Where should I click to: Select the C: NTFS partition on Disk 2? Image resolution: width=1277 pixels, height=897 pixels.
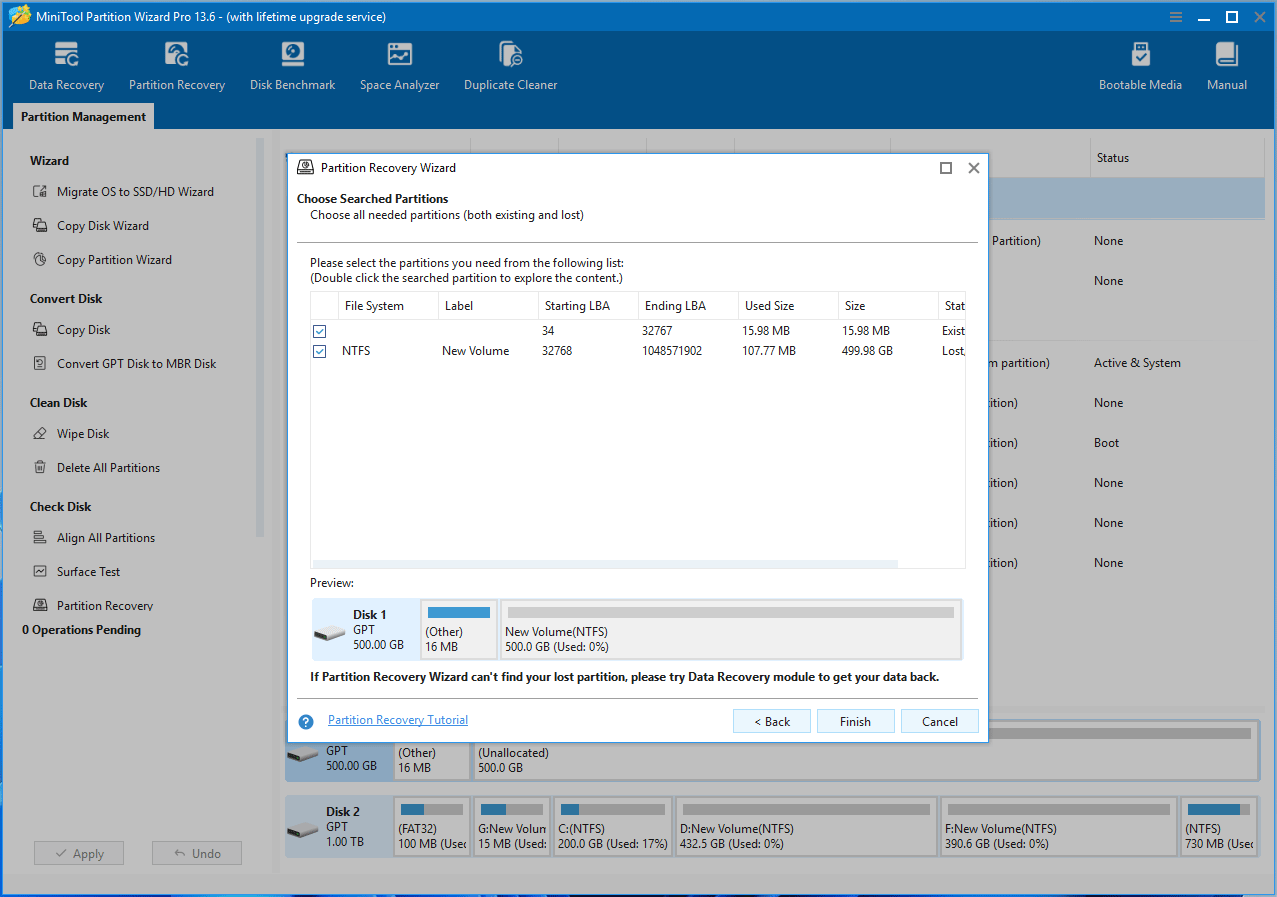[612, 826]
